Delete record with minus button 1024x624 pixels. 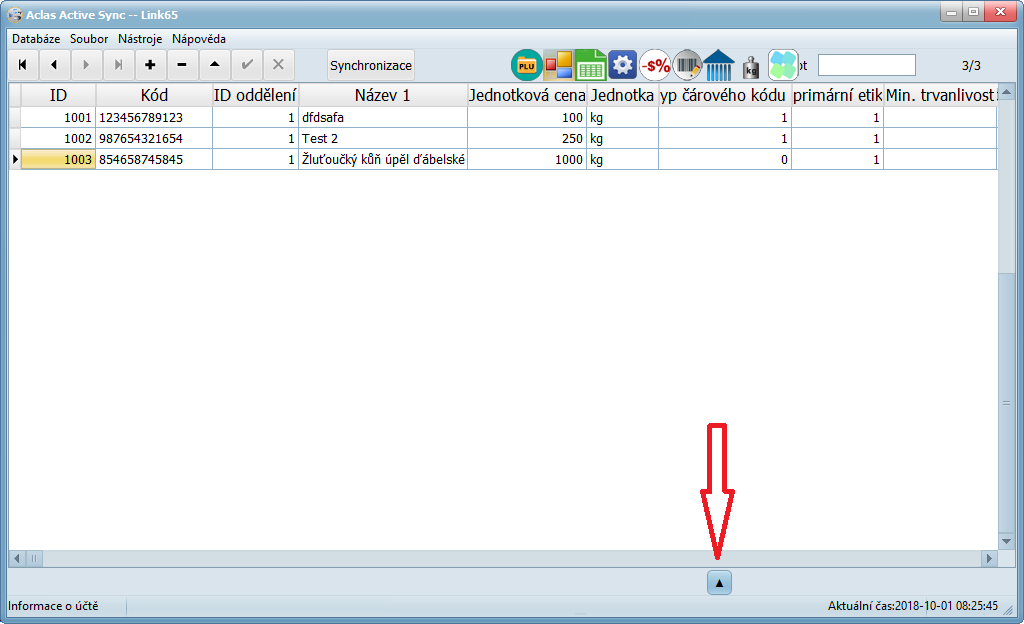click(182, 65)
